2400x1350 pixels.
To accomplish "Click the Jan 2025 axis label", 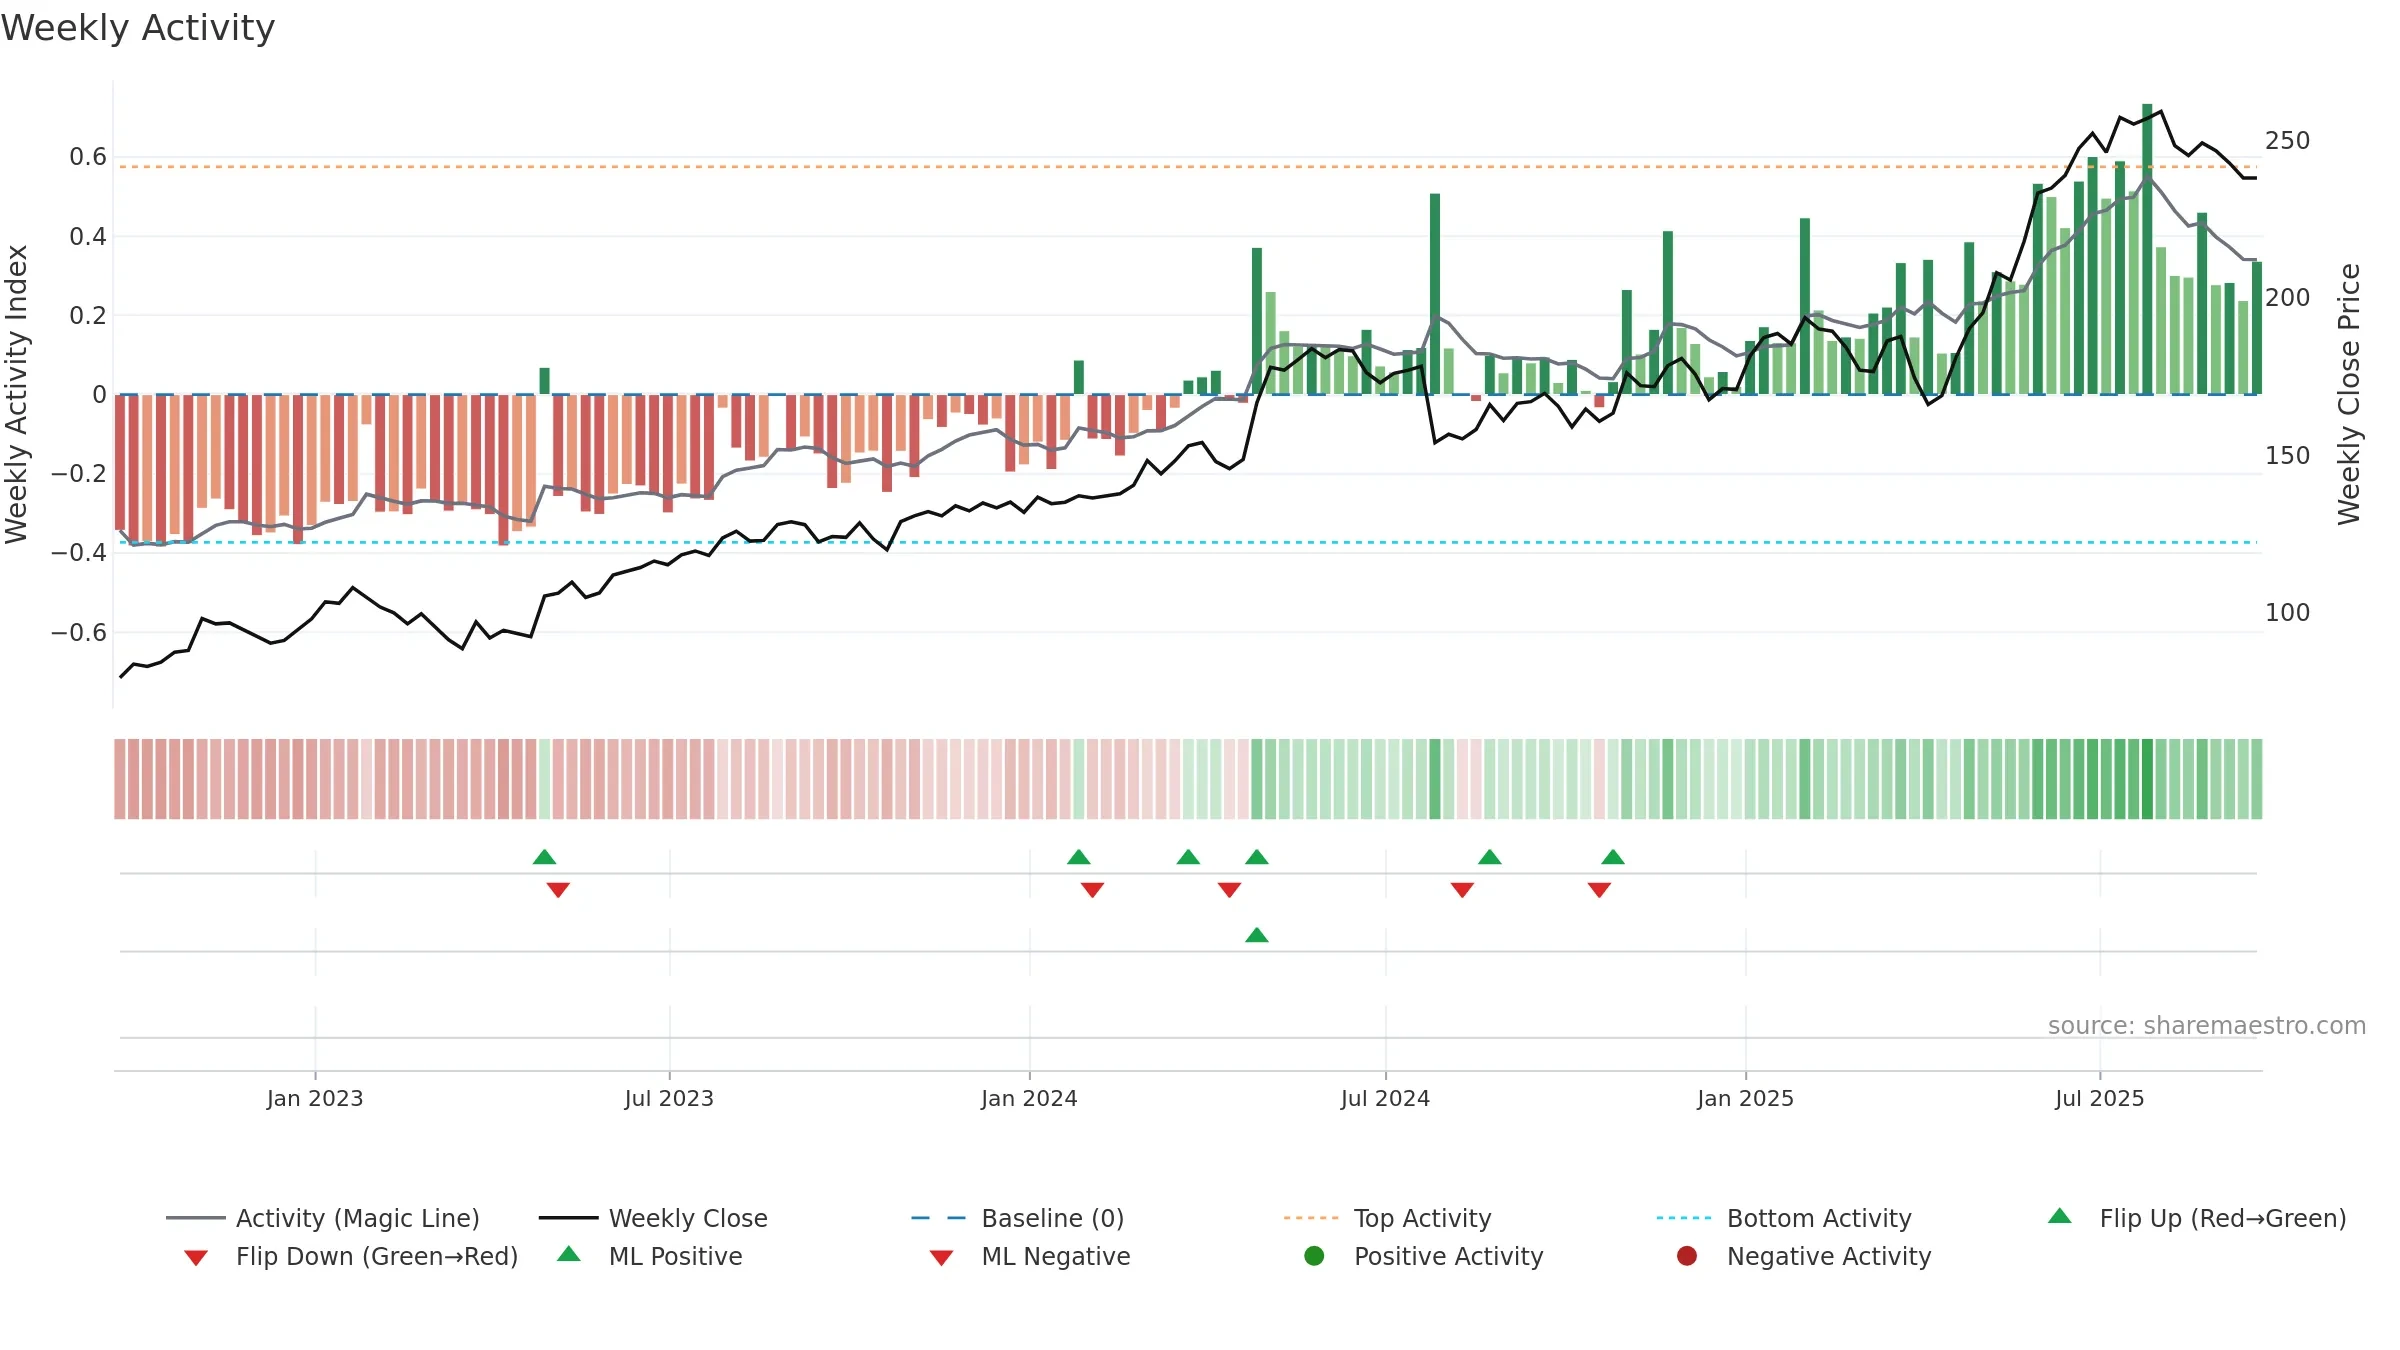I will click(x=1745, y=1098).
